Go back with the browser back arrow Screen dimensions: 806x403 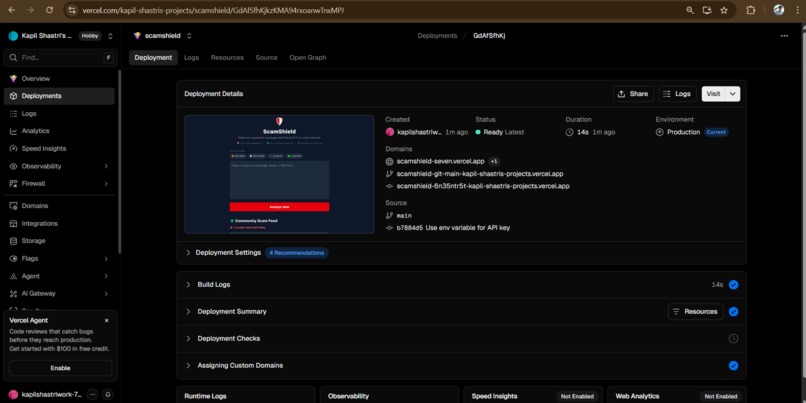point(12,10)
